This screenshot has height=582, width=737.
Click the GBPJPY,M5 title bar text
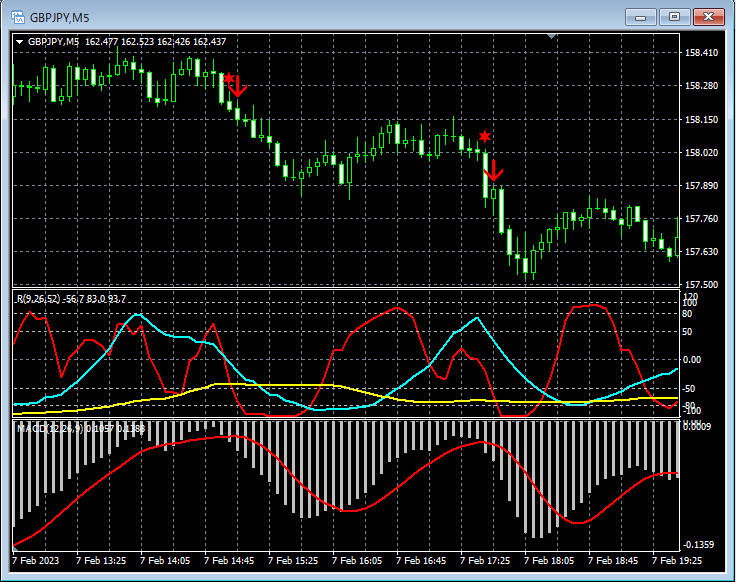[x=59, y=17]
